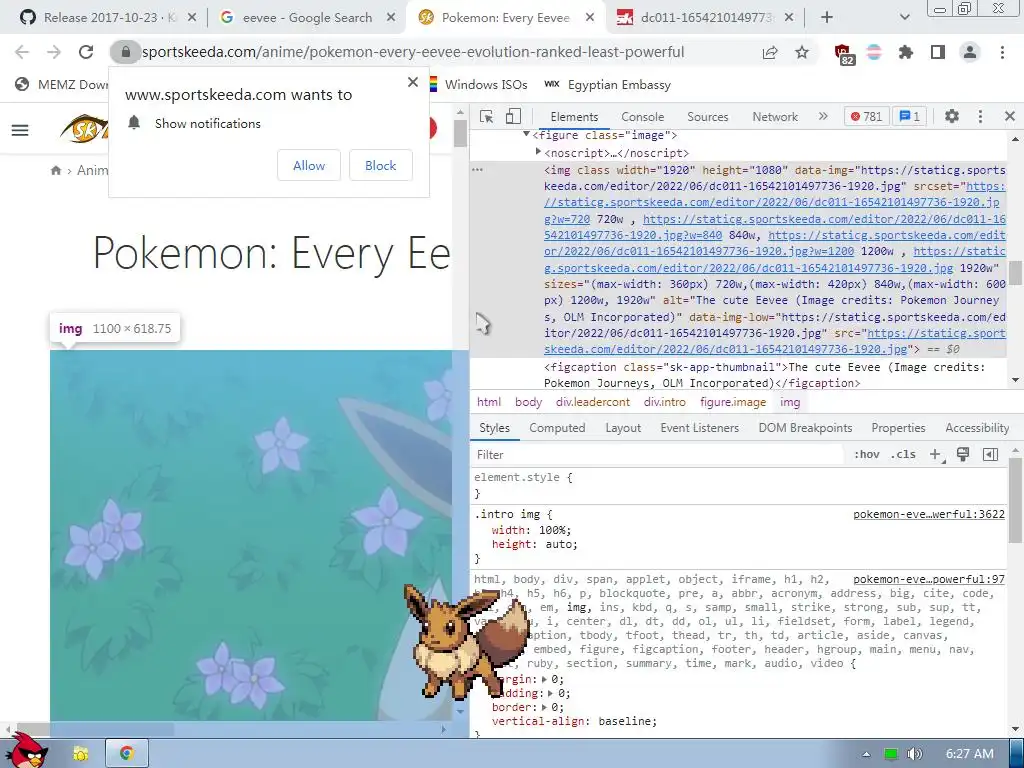
Task: Click the home breadcrumb icon
Action: click(x=56, y=170)
